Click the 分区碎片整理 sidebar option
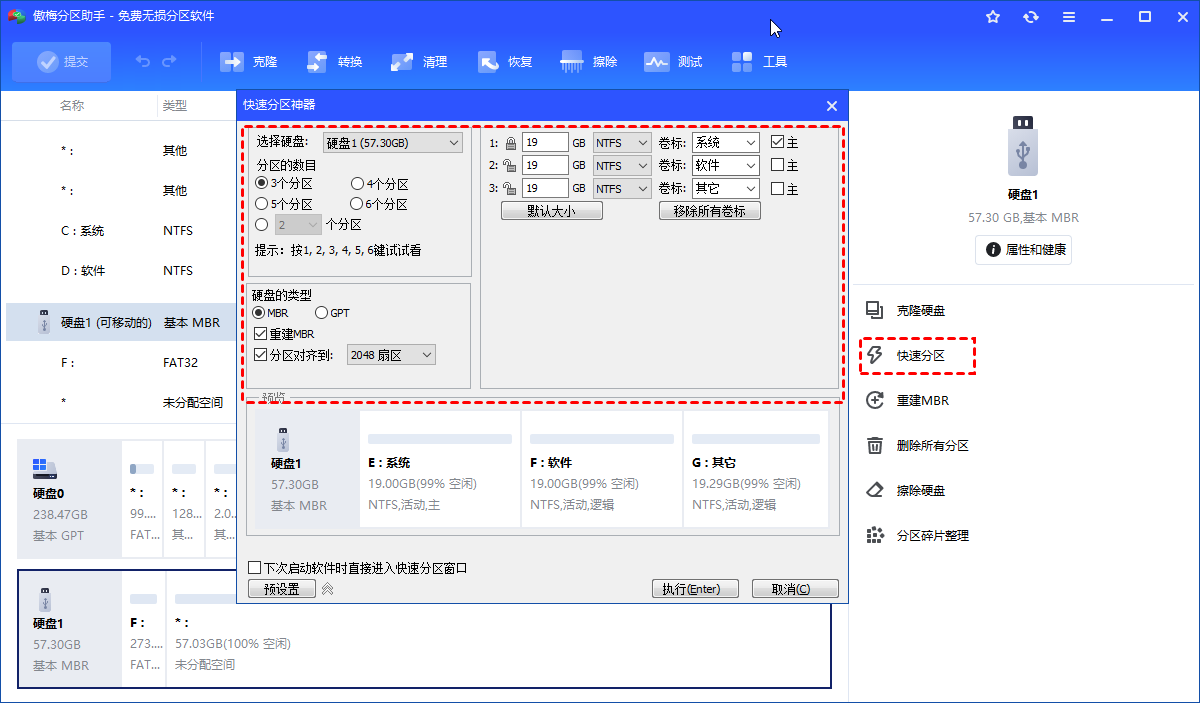 [x=917, y=535]
